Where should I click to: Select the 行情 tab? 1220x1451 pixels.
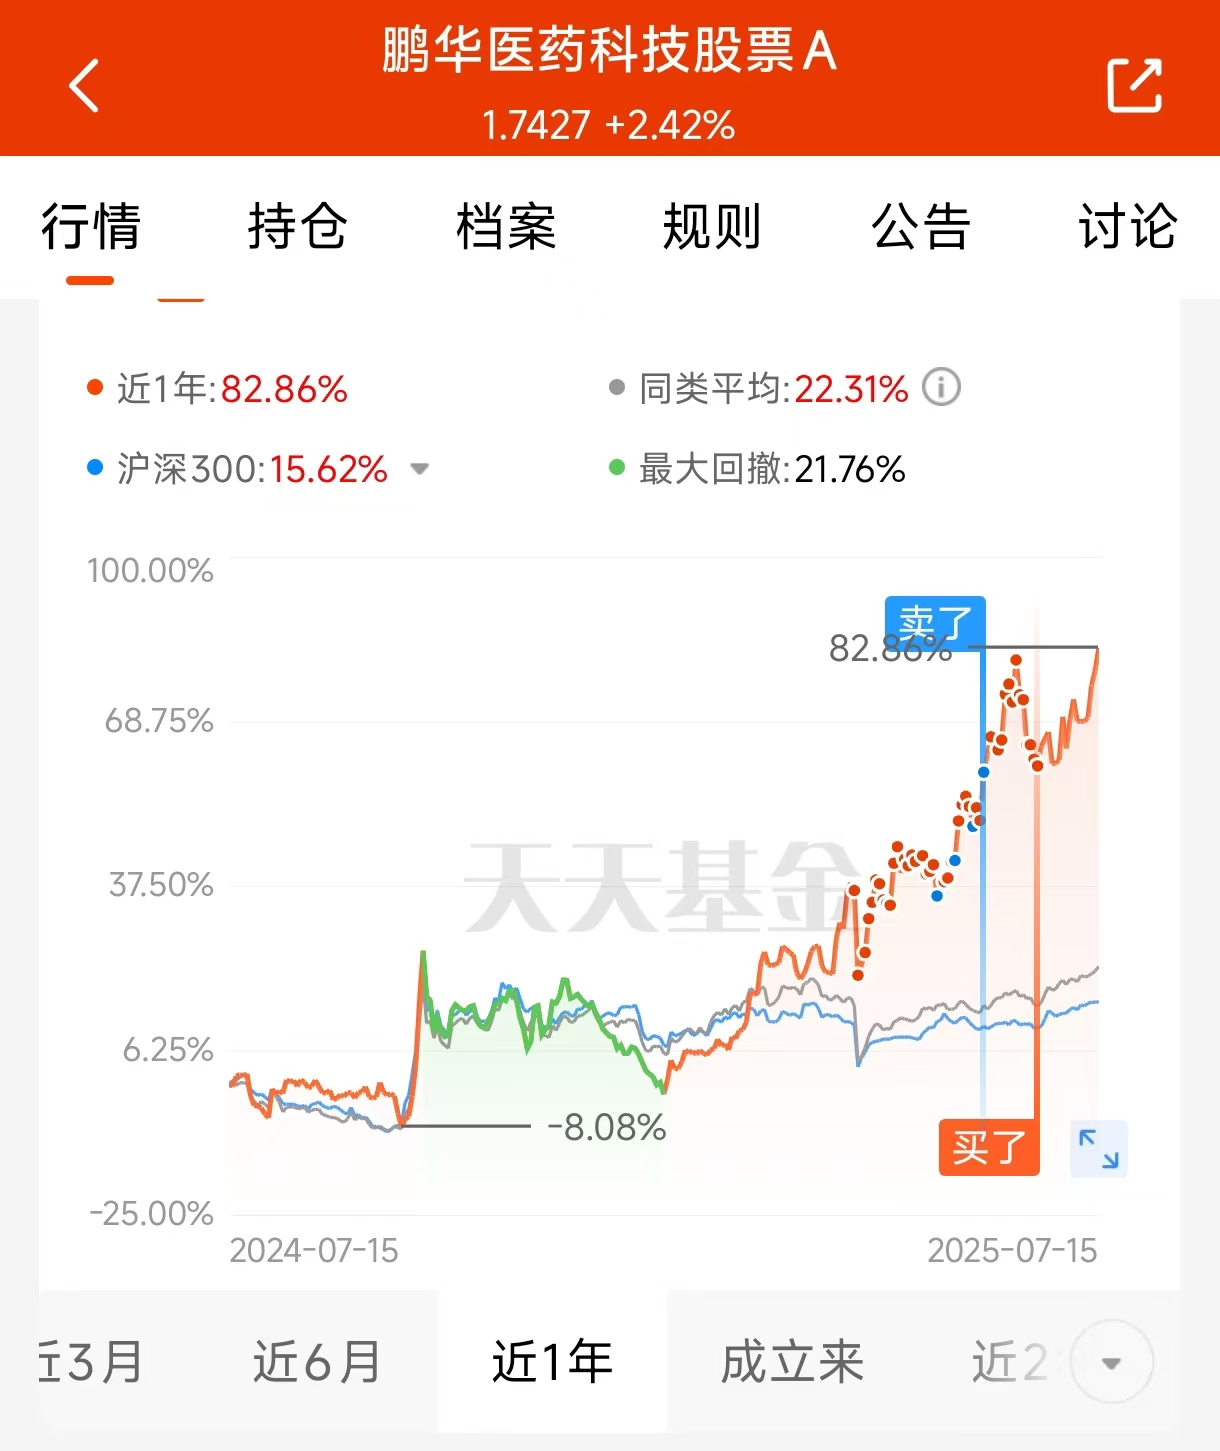[x=91, y=226]
